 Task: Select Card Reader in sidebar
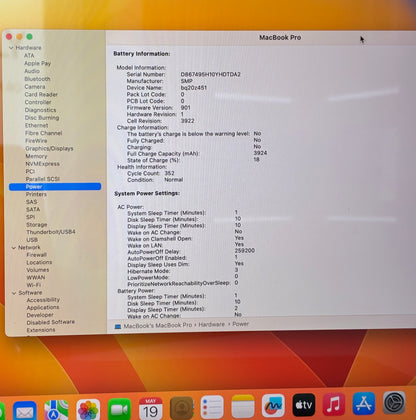click(41, 94)
